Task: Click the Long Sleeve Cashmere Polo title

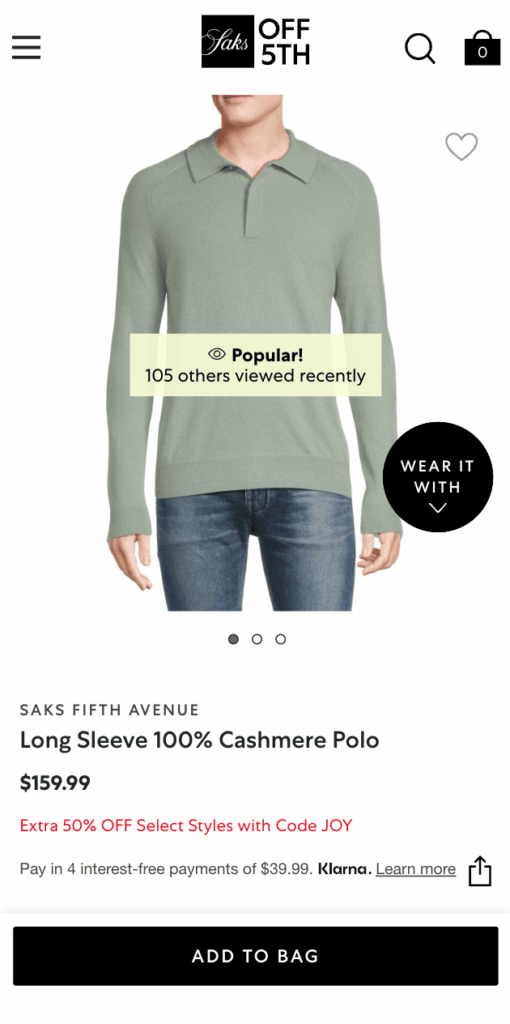Action: [x=199, y=741]
